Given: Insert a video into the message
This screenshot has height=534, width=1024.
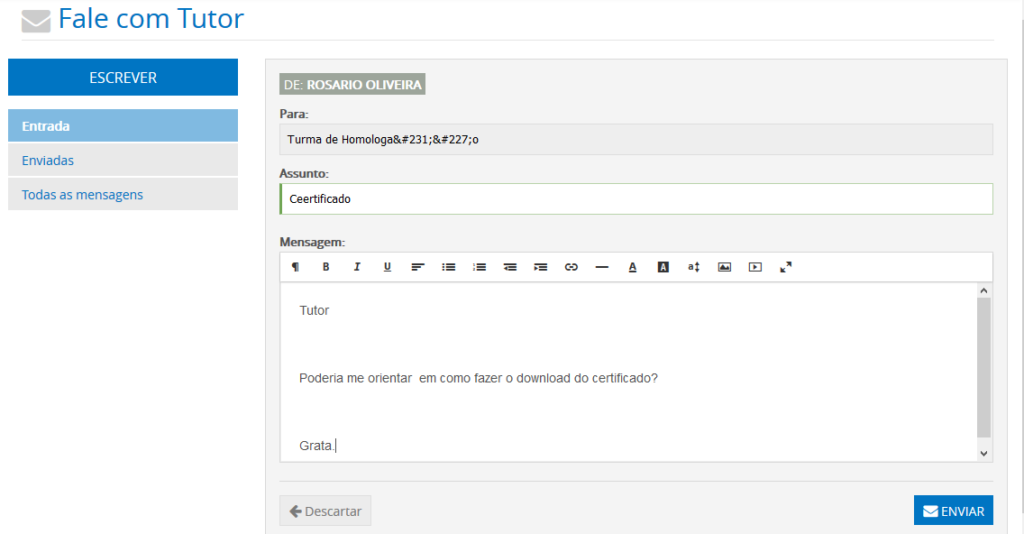Looking at the screenshot, I should [x=755, y=267].
